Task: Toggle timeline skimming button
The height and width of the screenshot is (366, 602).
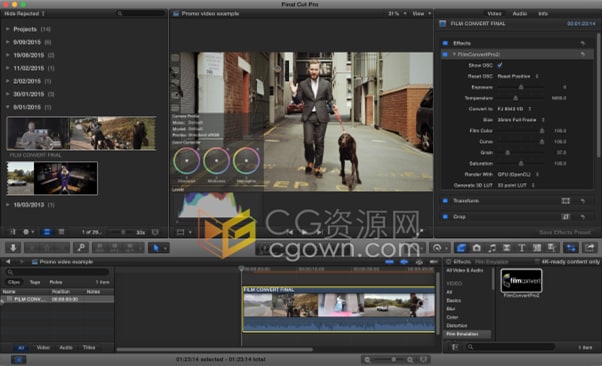Action: pos(389,262)
